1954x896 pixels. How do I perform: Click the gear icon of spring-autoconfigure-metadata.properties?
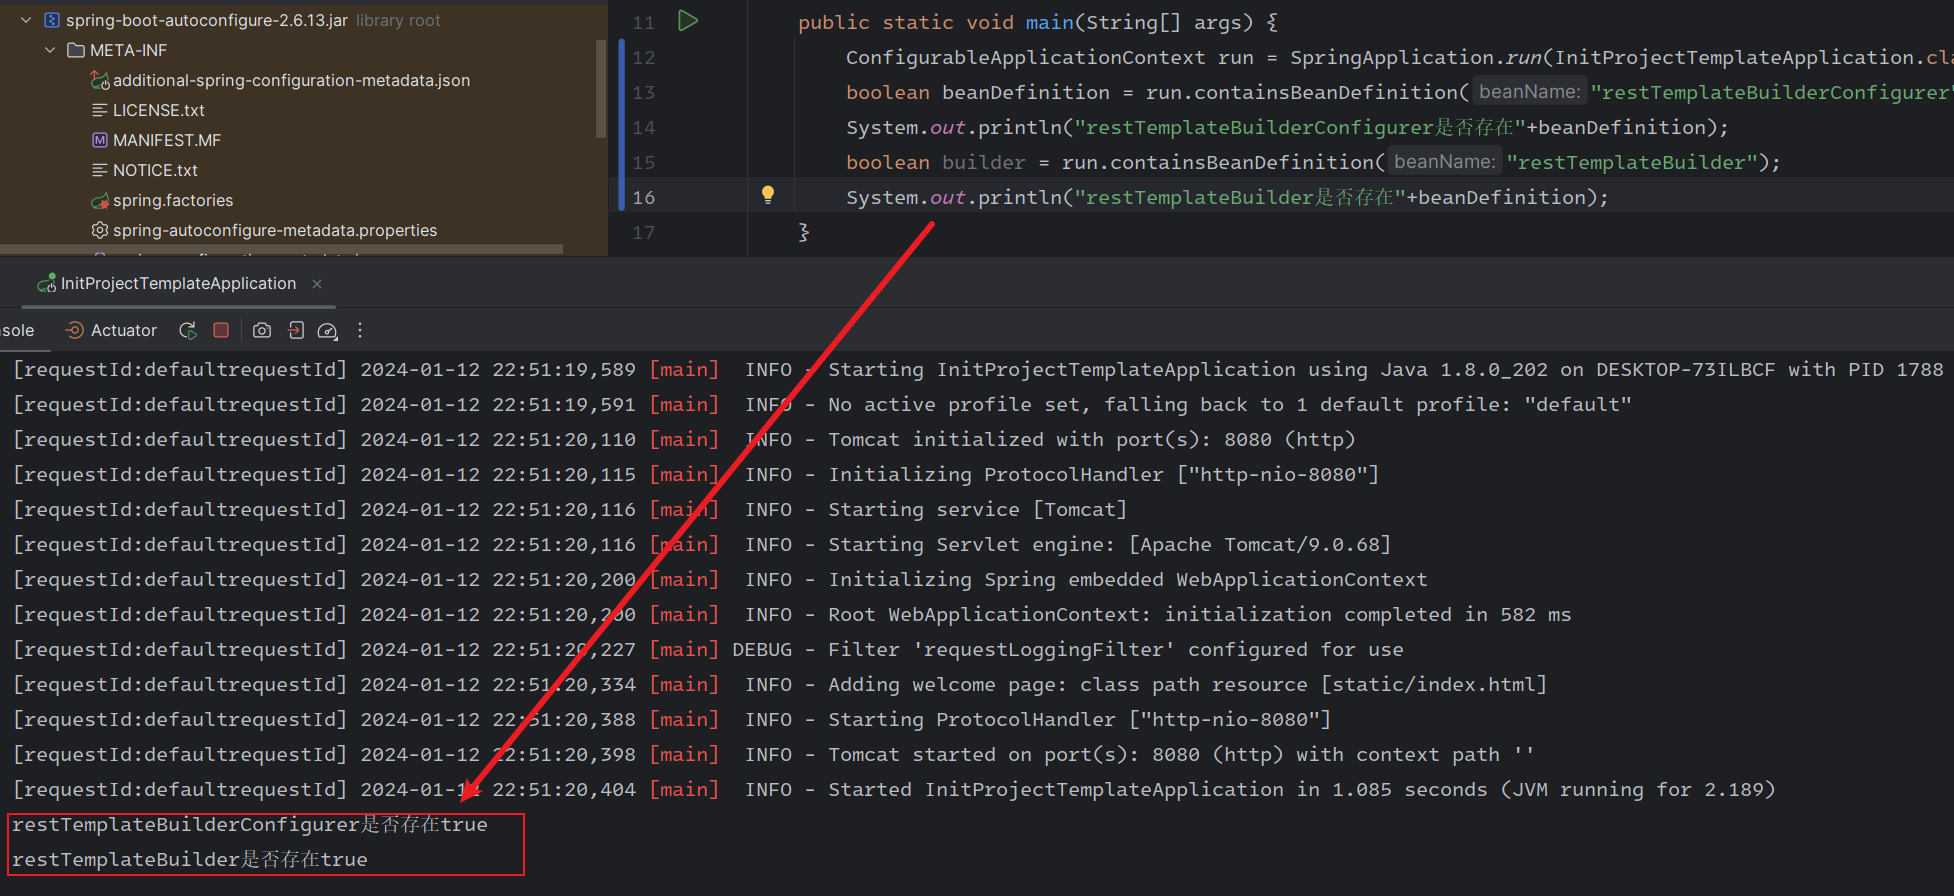click(100, 230)
